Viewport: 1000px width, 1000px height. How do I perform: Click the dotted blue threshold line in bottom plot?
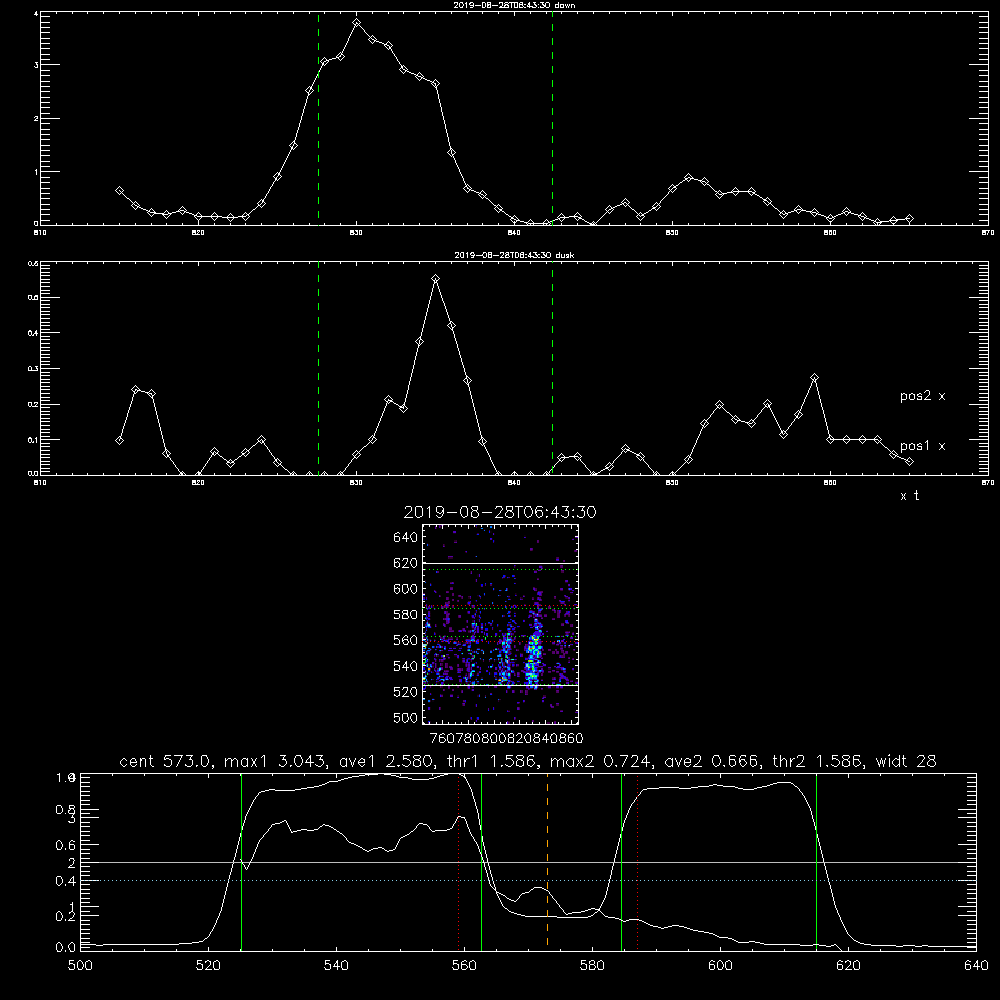528,881
